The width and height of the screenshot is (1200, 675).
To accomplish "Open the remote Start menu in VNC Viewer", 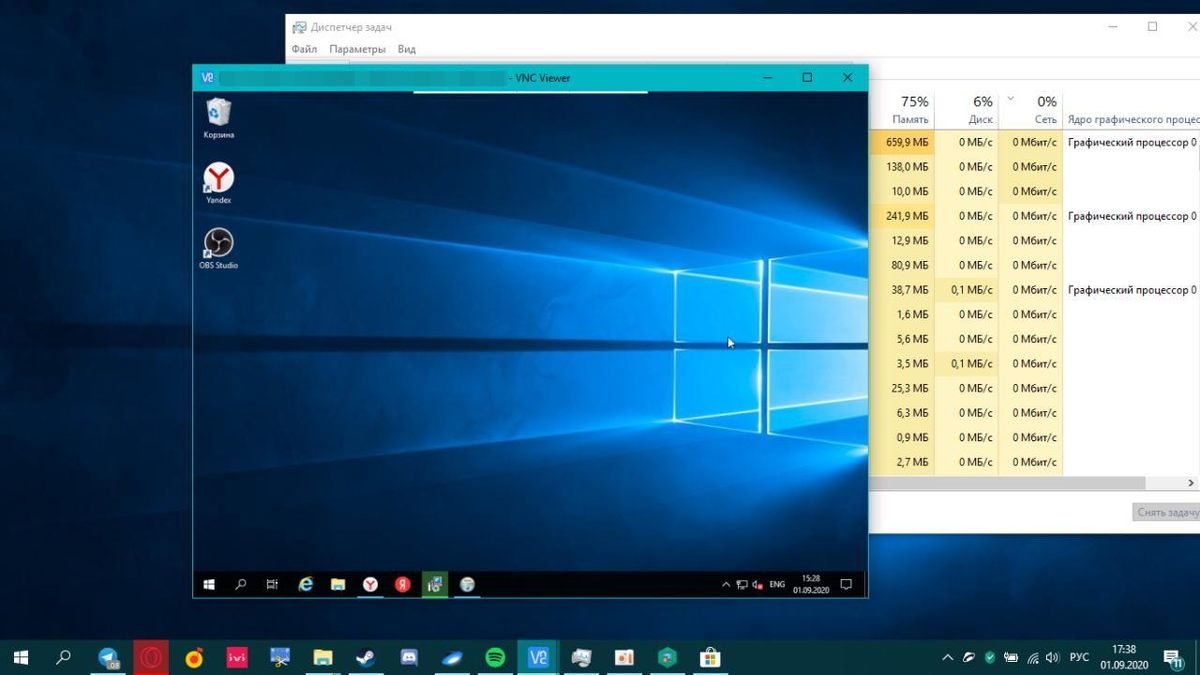I will [209, 585].
